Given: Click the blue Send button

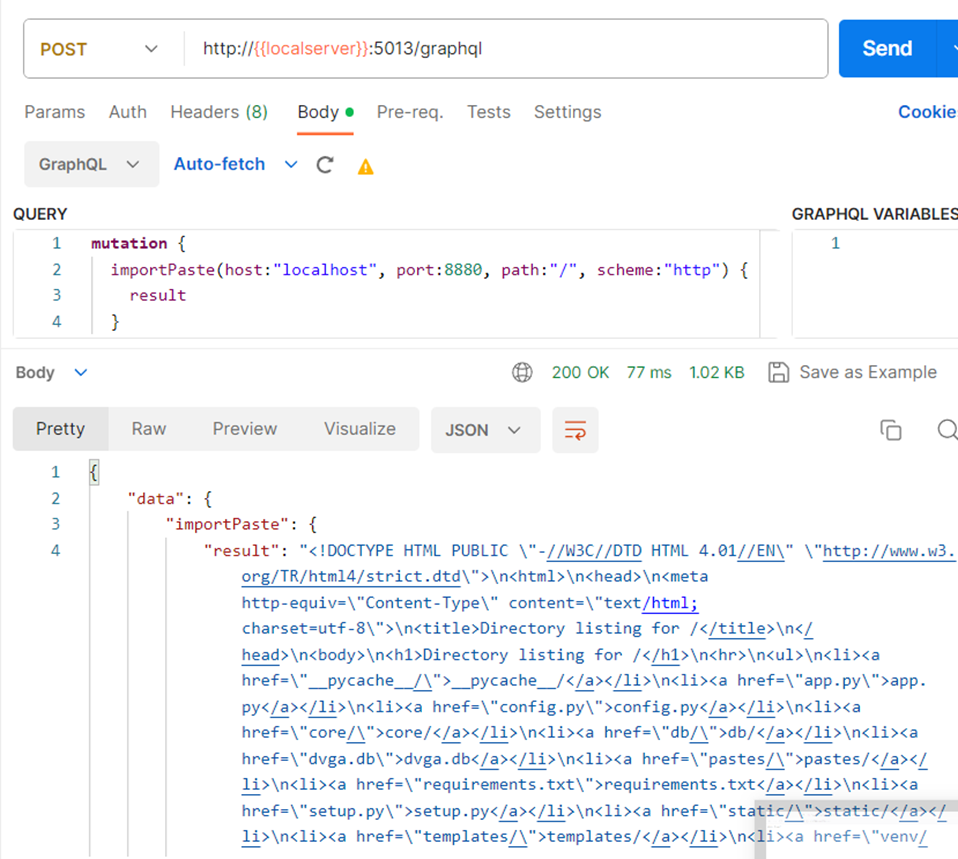Looking at the screenshot, I should [887, 48].
